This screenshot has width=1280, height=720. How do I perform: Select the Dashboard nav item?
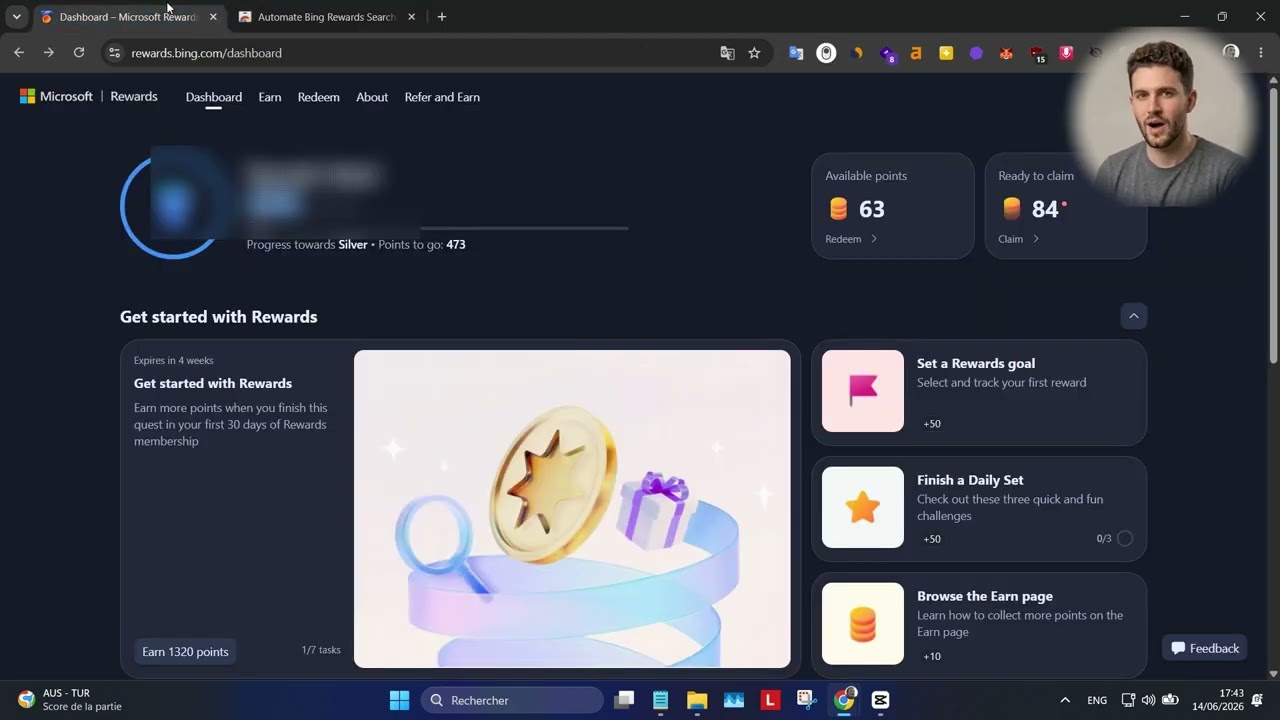coord(214,97)
